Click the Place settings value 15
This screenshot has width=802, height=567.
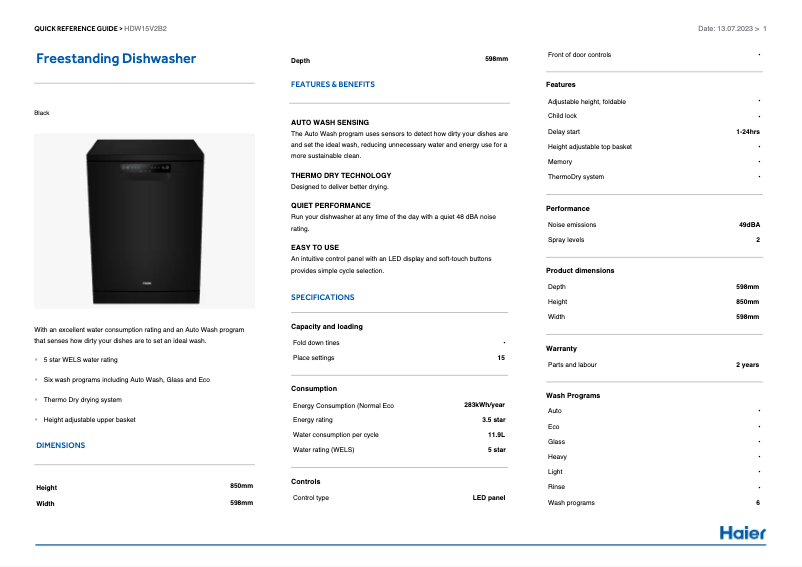[501, 357]
